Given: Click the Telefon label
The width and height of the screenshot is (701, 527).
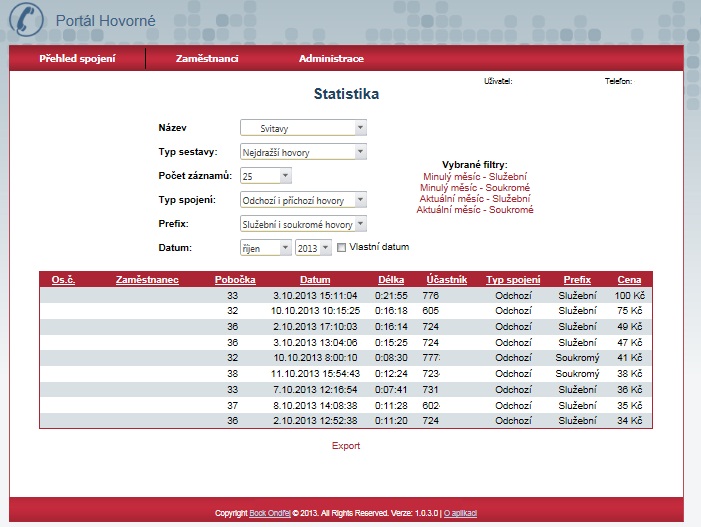Looking at the screenshot, I should point(619,81).
